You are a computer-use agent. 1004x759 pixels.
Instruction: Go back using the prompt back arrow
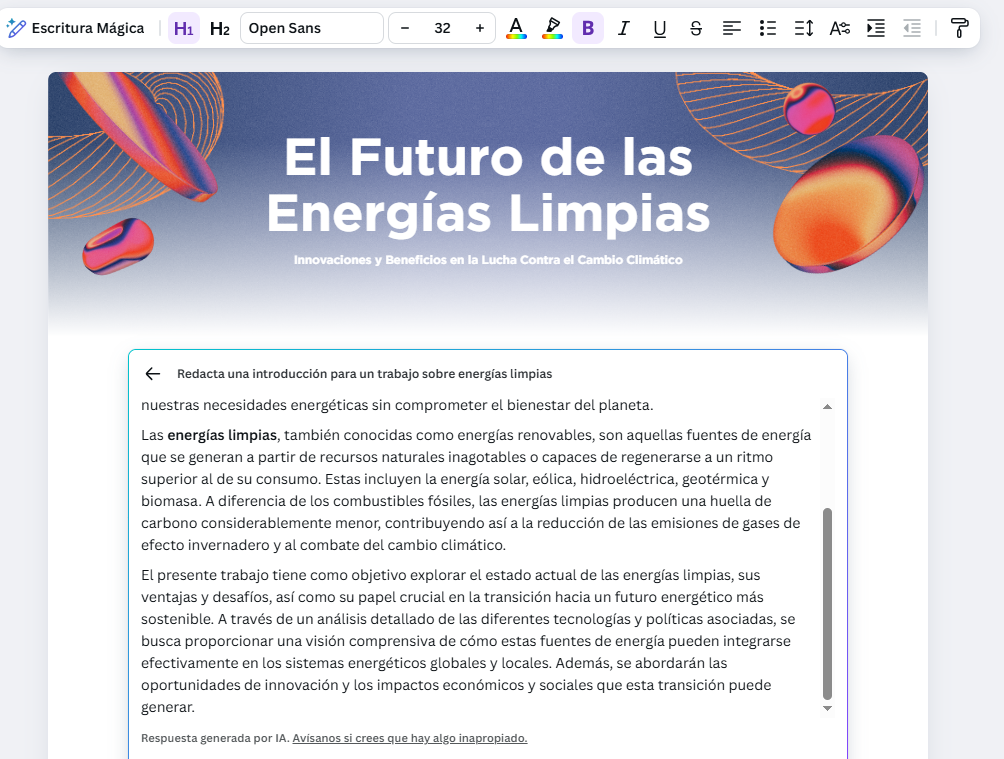click(x=152, y=374)
